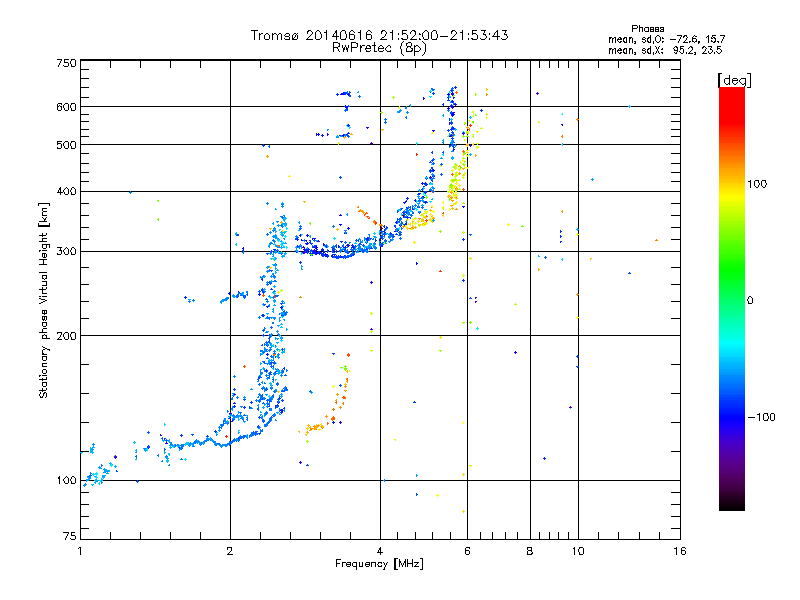Click the x-axis tick label '1'

[x=80, y=551]
